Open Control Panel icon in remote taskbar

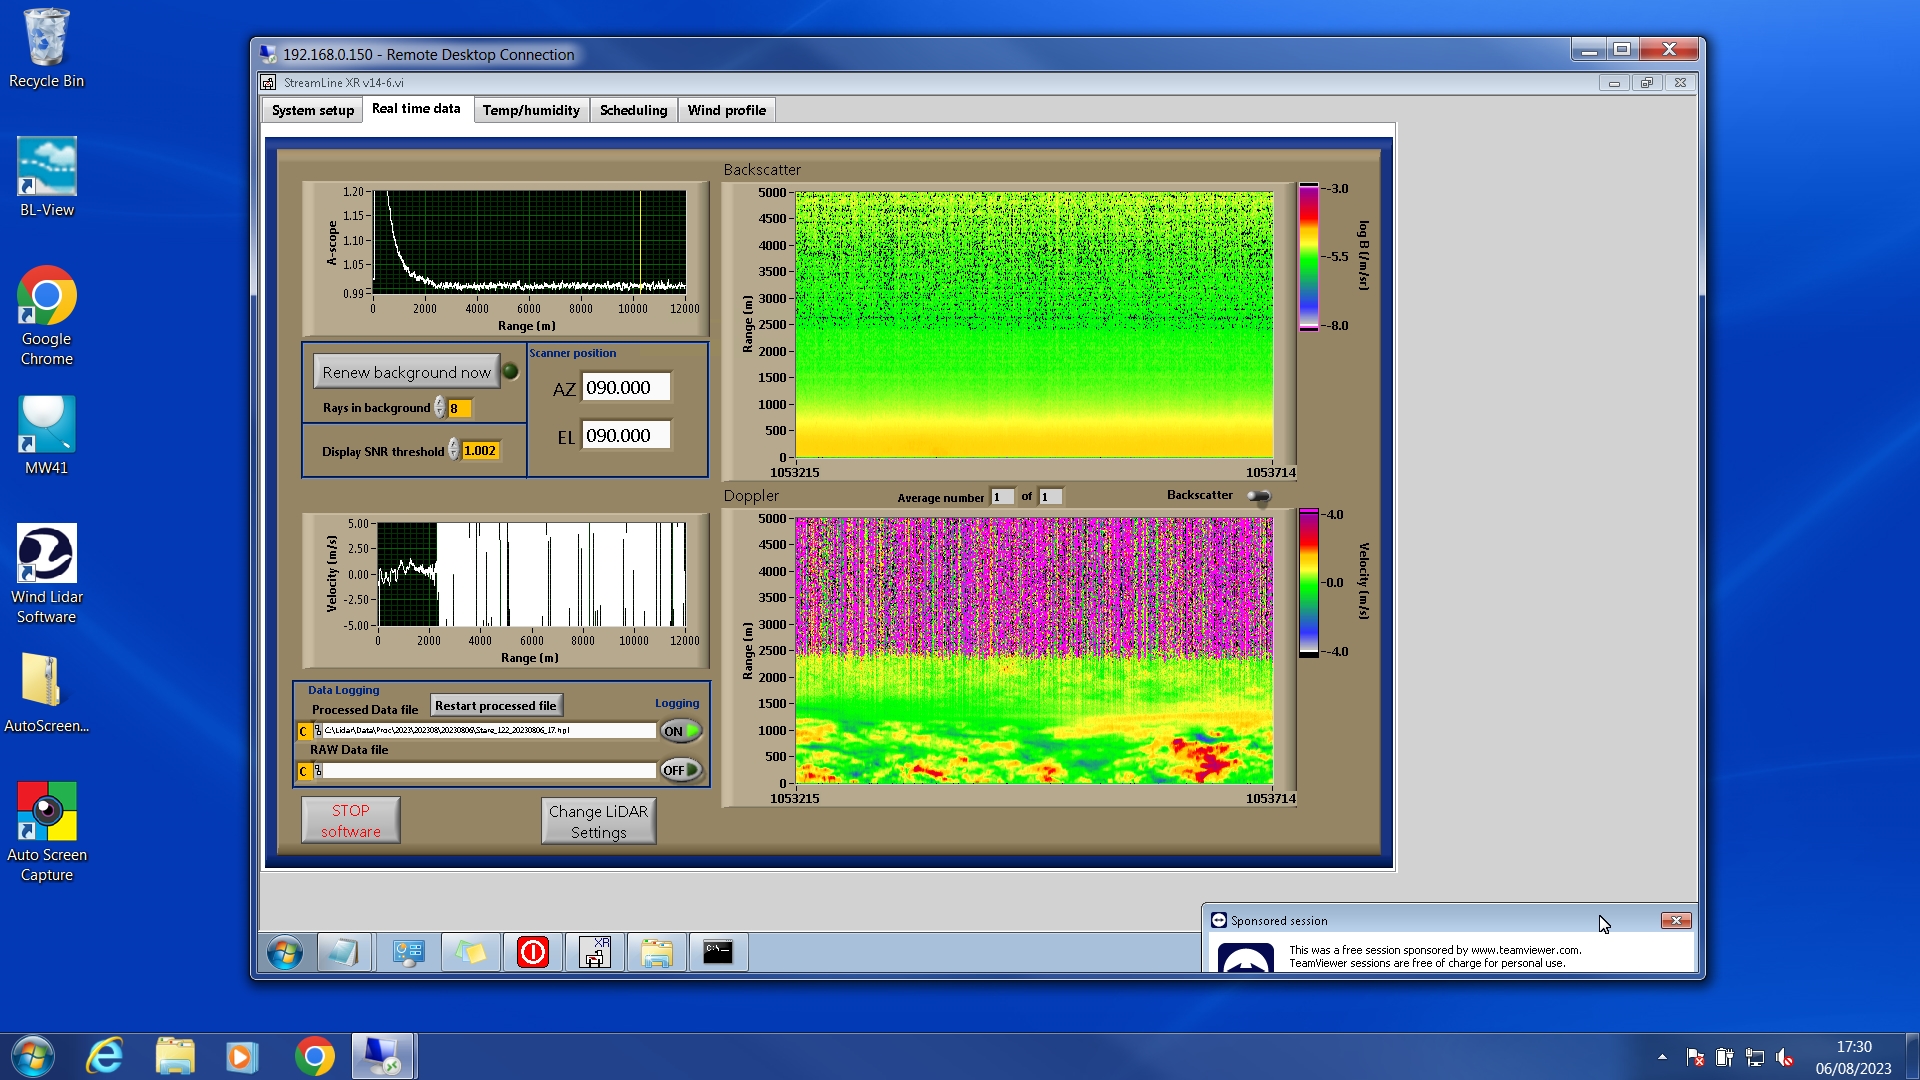click(x=408, y=952)
